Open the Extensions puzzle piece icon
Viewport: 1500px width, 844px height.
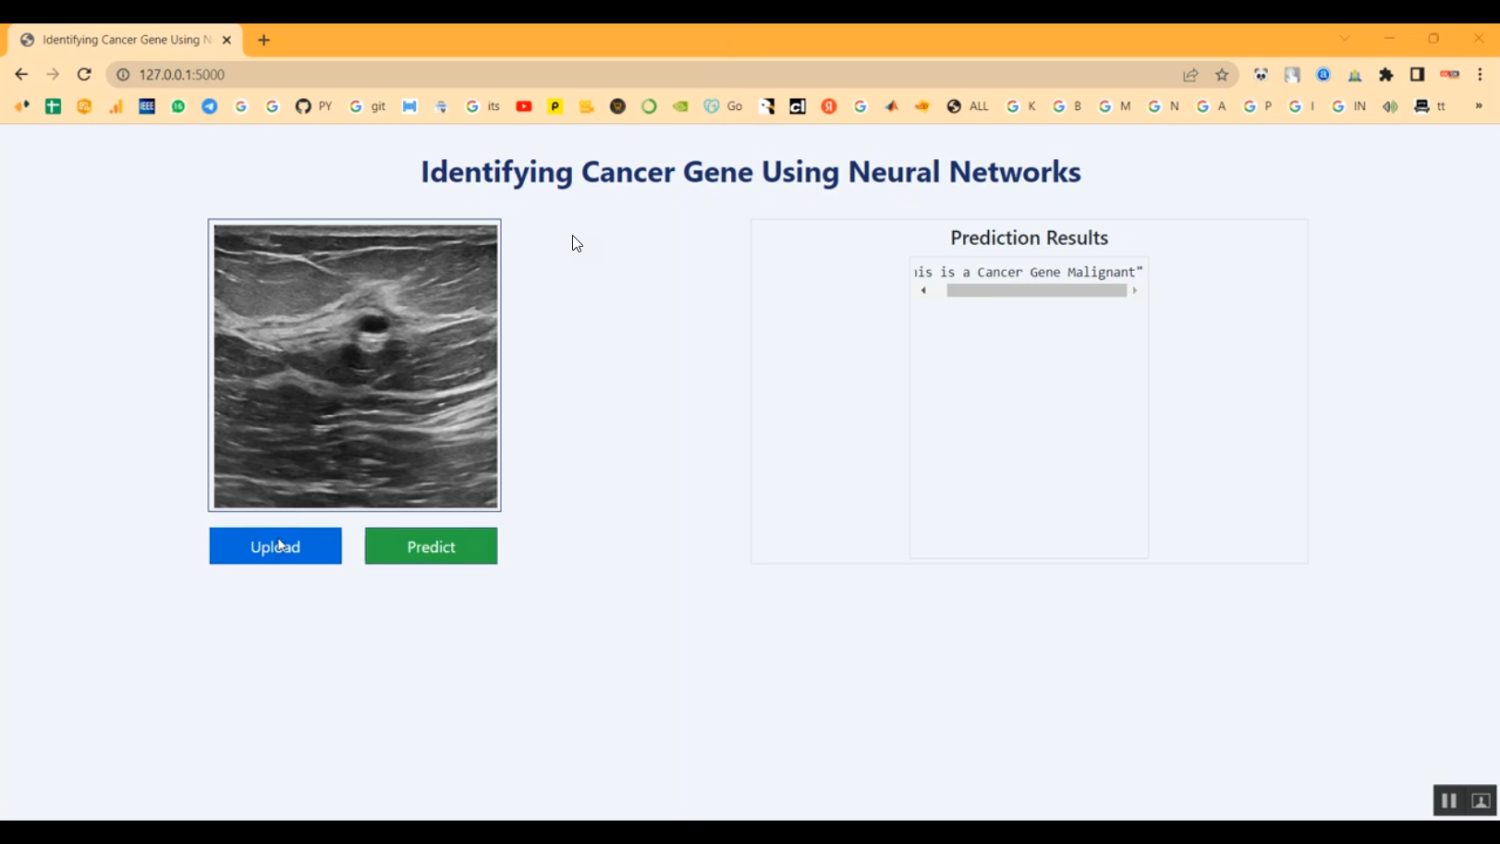pos(1386,75)
